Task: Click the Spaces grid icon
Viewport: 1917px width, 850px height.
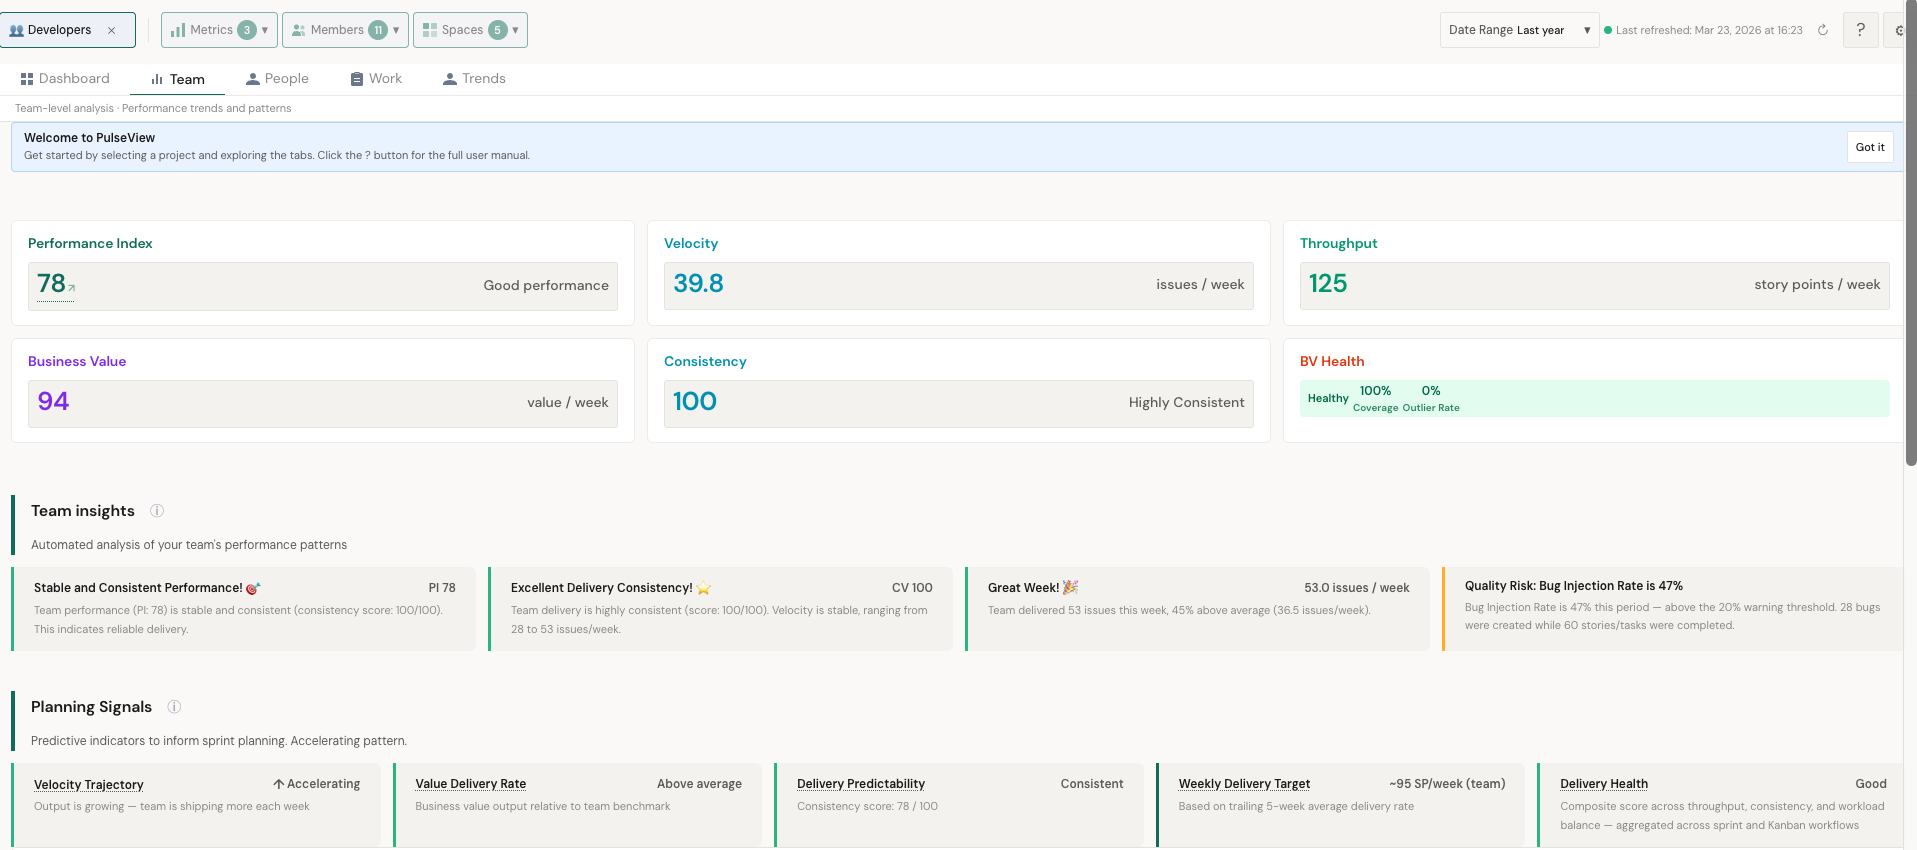Action: (x=430, y=30)
